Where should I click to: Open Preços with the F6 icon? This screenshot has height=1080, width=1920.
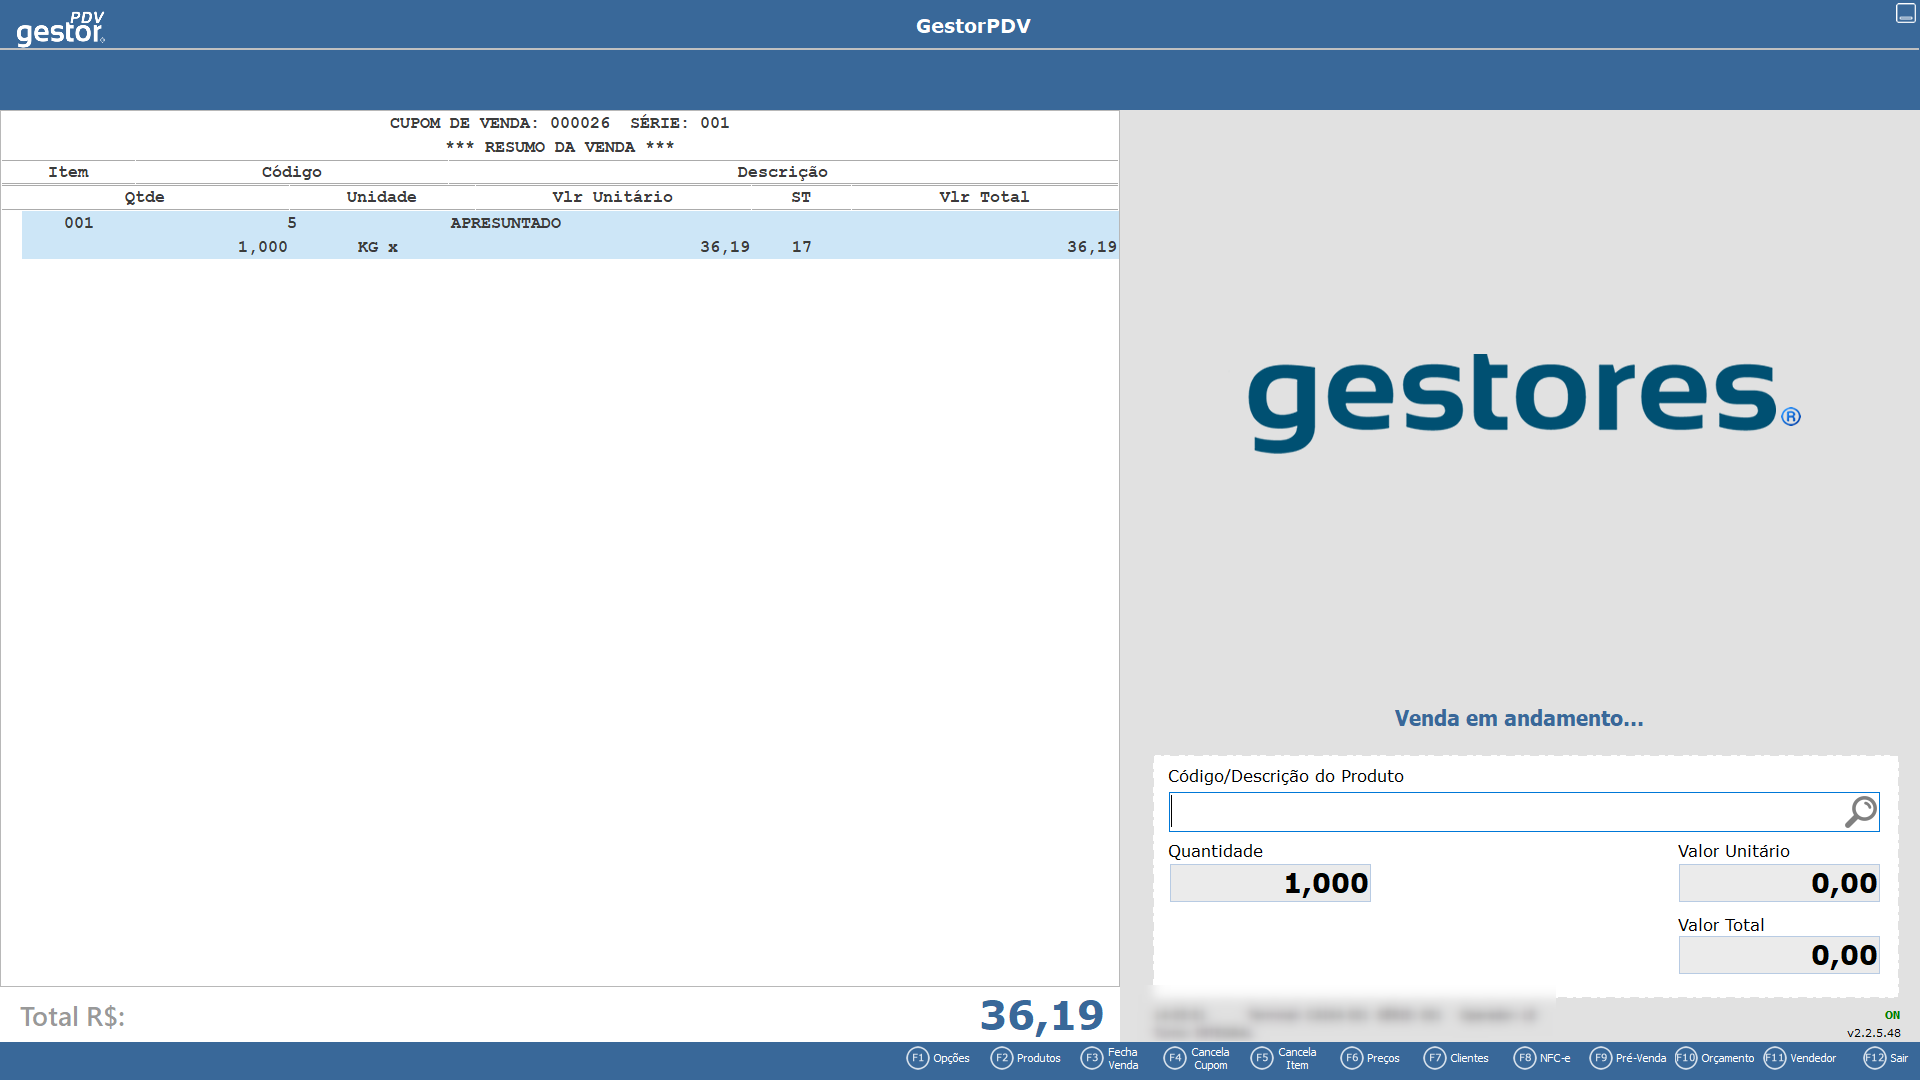(1351, 1058)
